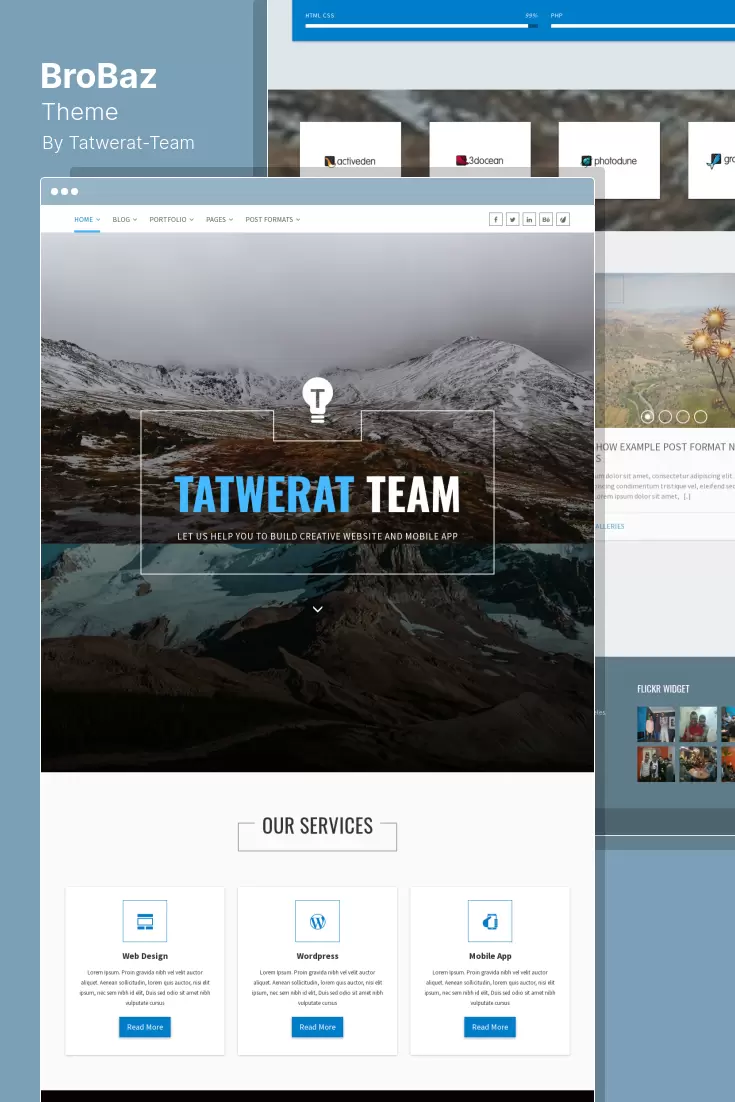Click Read More under Web Design
The height and width of the screenshot is (1102, 735).
pyautogui.click(x=145, y=1027)
